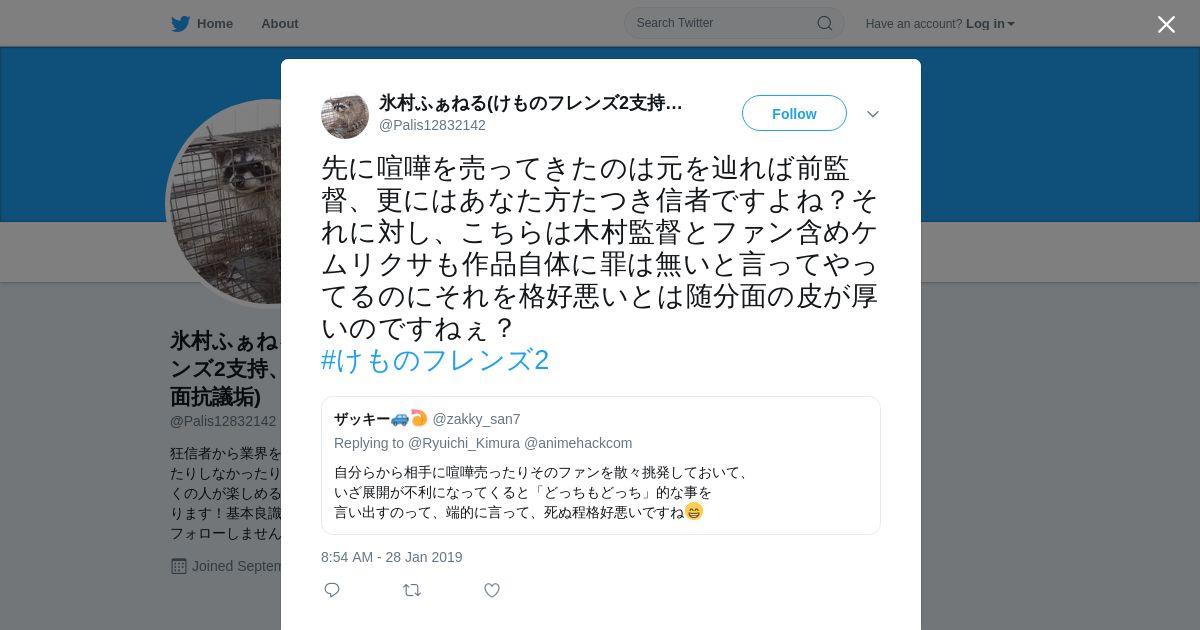Click the reply speech bubble icon
The image size is (1200, 630).
coord(332,590)
